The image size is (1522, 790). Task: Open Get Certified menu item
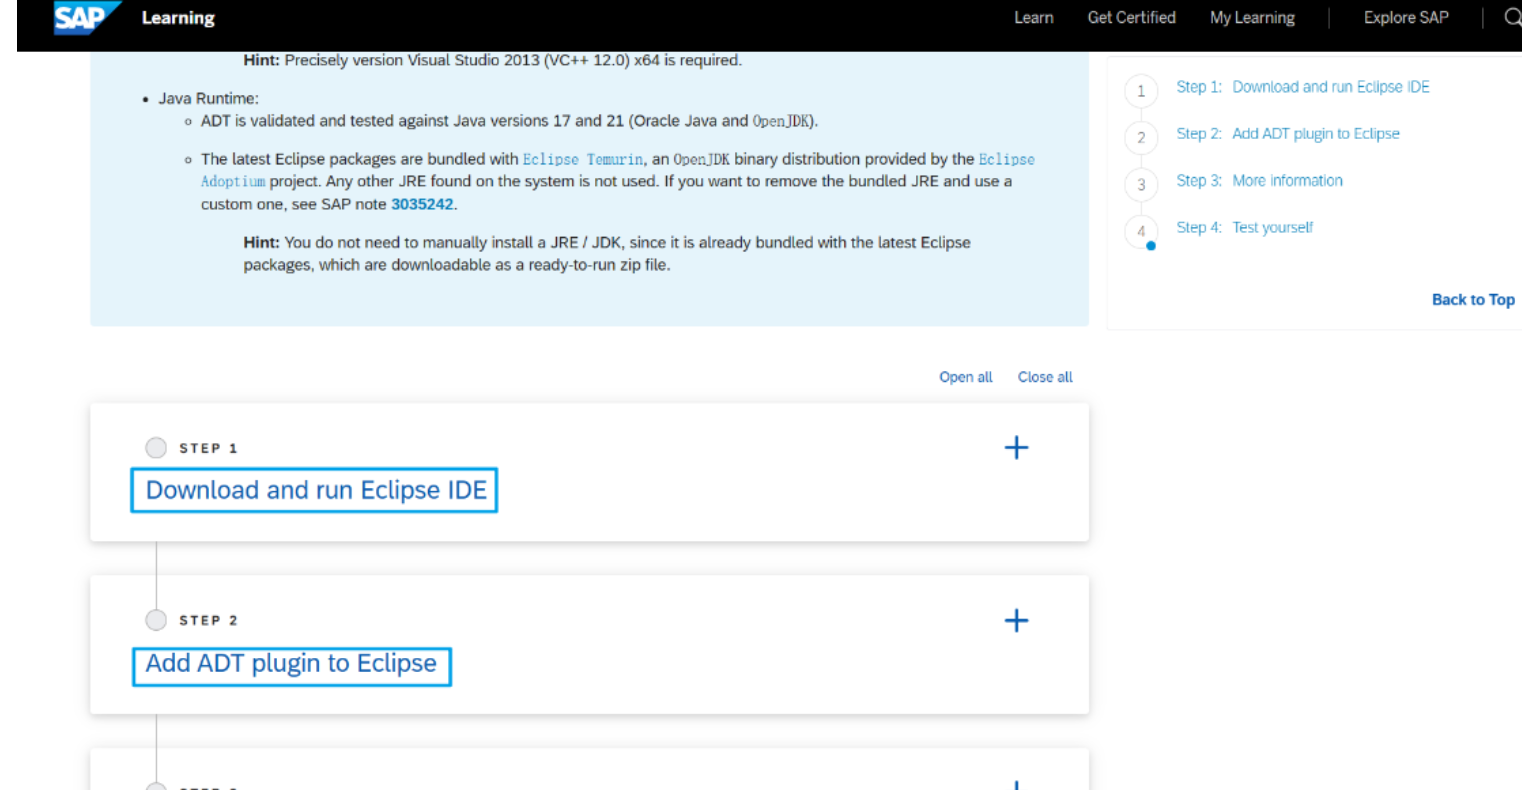click(1131, 17)
